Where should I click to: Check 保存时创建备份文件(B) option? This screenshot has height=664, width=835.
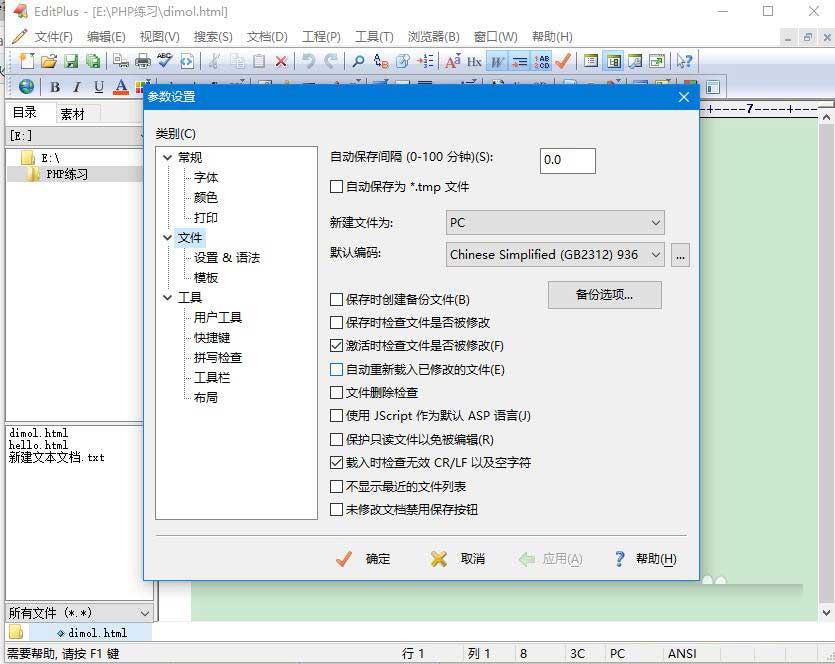(x=336, y=299)
